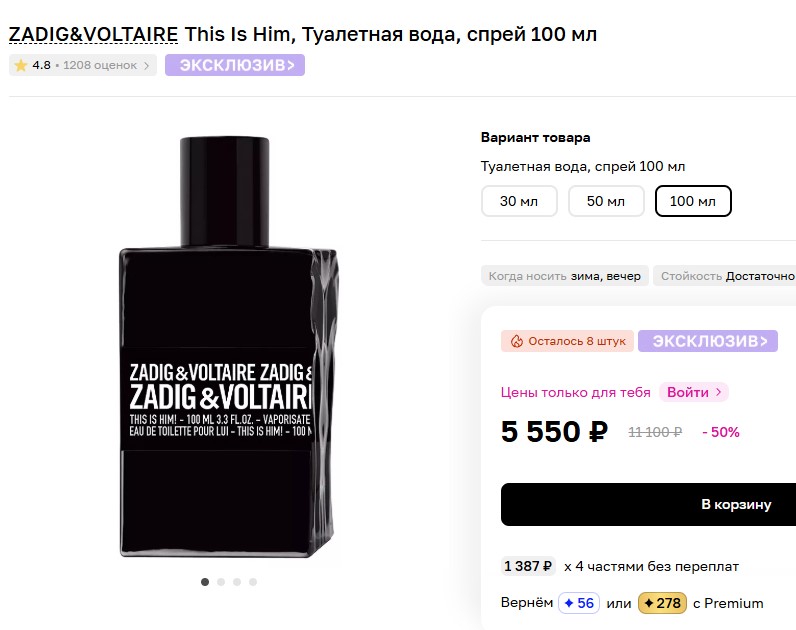Click the 'Войти' login button
Image resolution: width=796 pixels, height=630 pixels.
[694, 392]
